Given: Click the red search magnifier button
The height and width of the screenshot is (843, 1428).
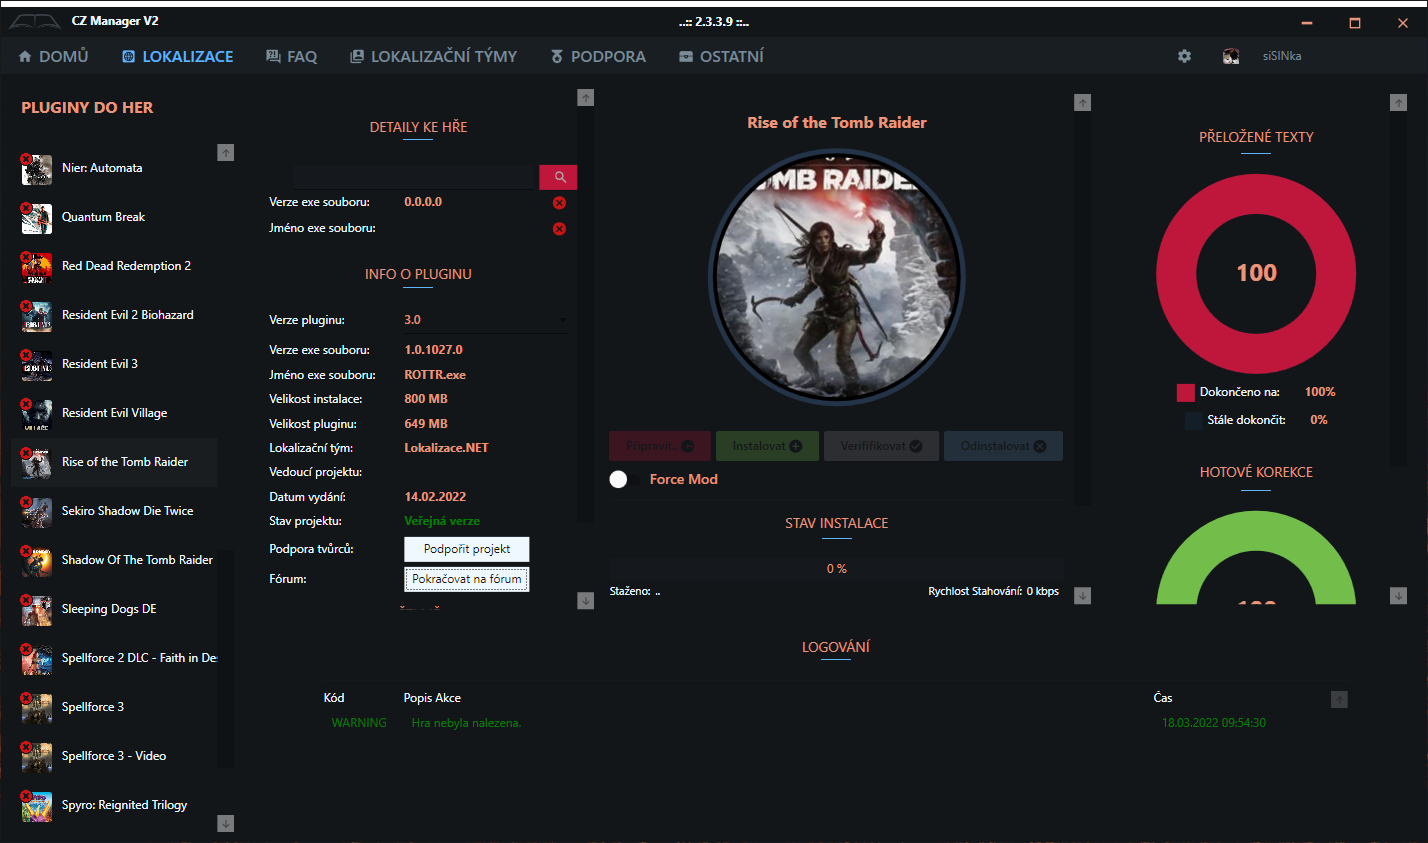Looking at the screenshot, I should coord(559,177).
